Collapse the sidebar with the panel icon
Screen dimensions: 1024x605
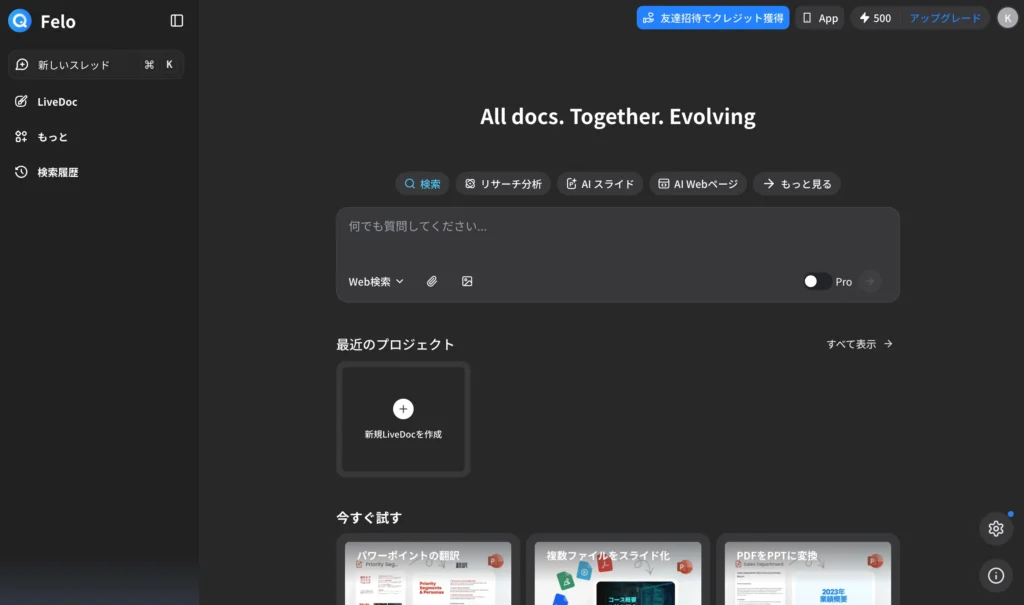177,20
